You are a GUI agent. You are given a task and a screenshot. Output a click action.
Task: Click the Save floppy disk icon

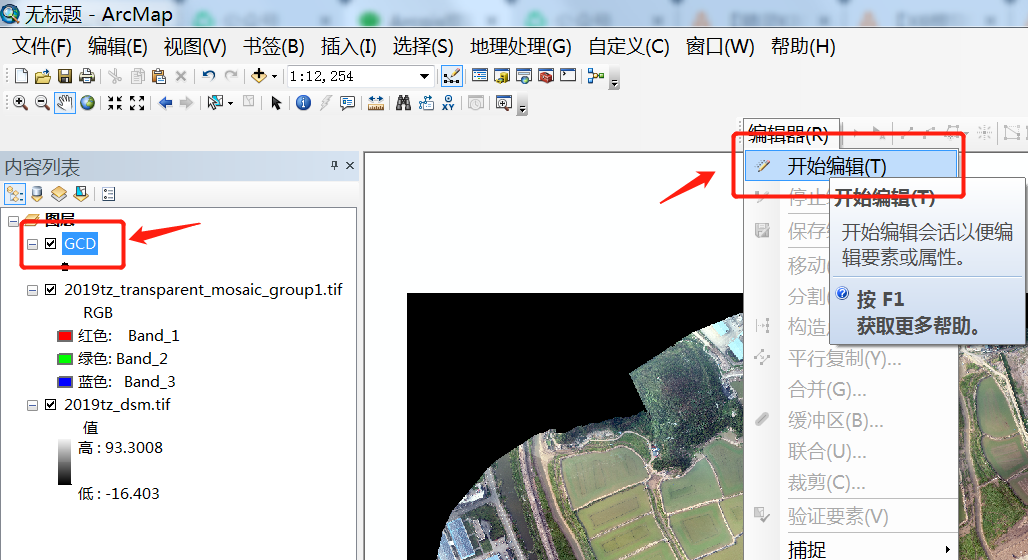(x=65, y=76)
